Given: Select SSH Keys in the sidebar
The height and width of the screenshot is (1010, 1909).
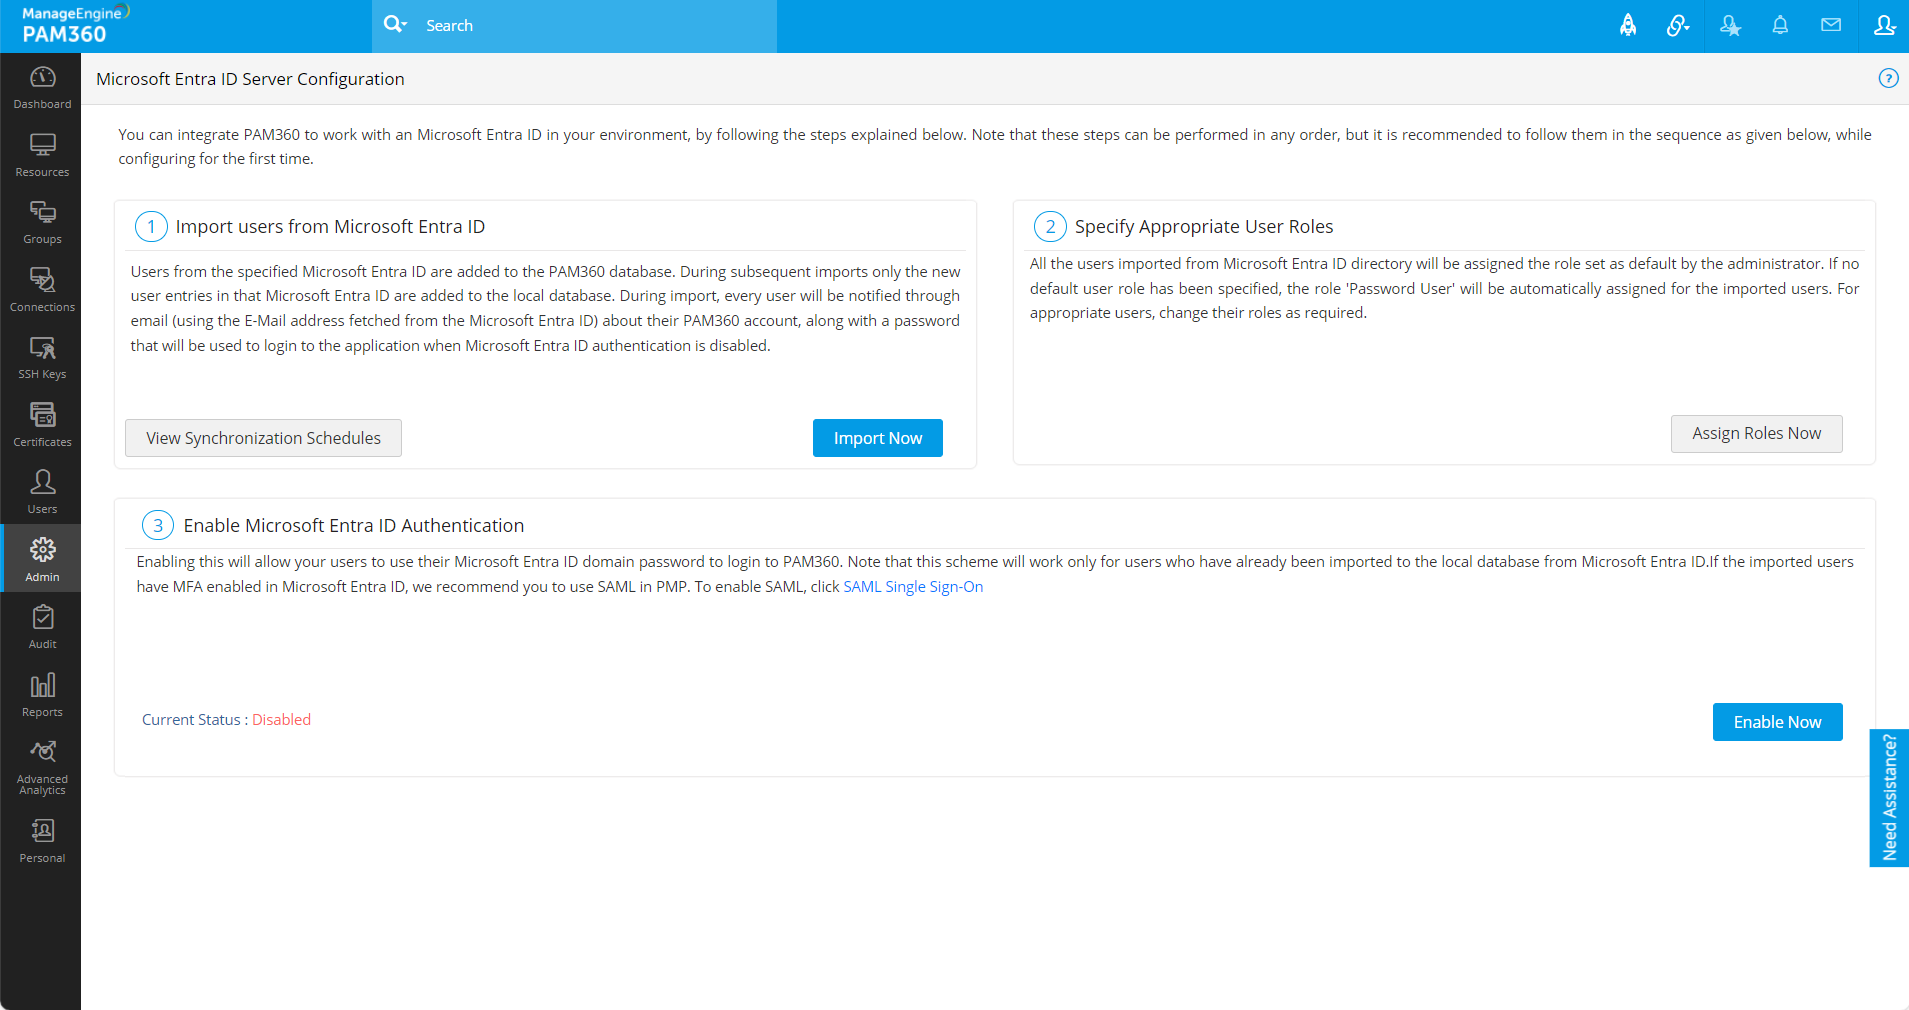Looking at the screenshot, I should tap(42, 357).
